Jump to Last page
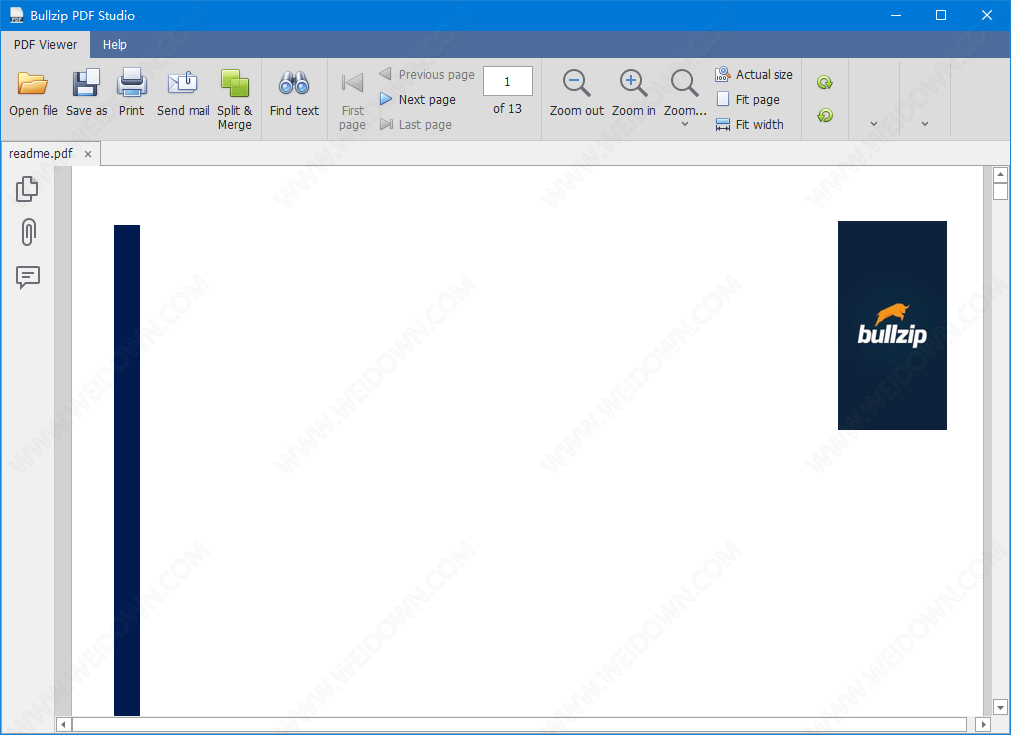The width and height of the screenshot is (1011, 735). 416,124
